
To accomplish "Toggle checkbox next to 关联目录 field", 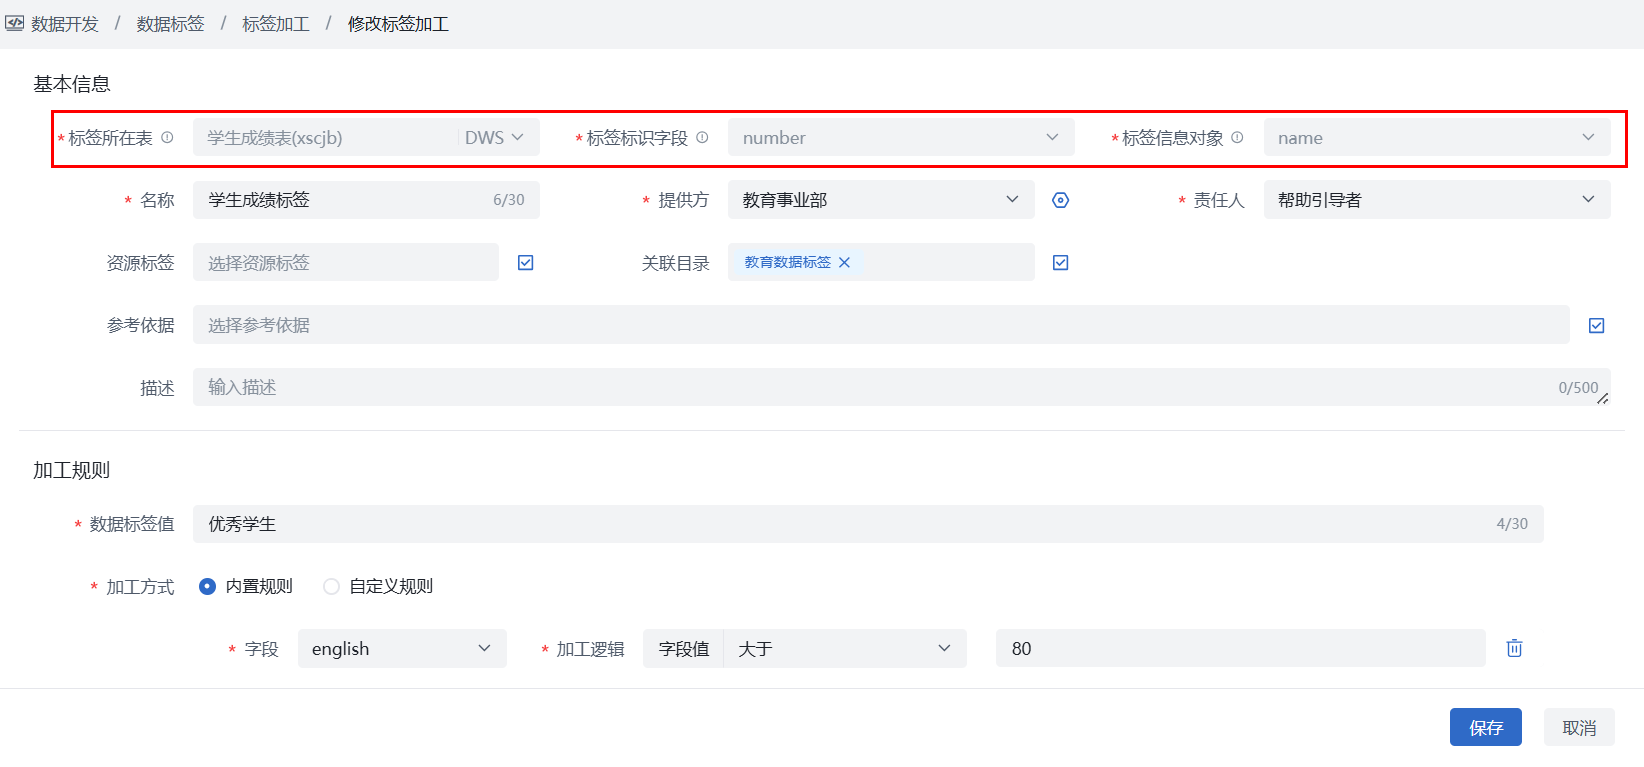I will coord(1061,263).
